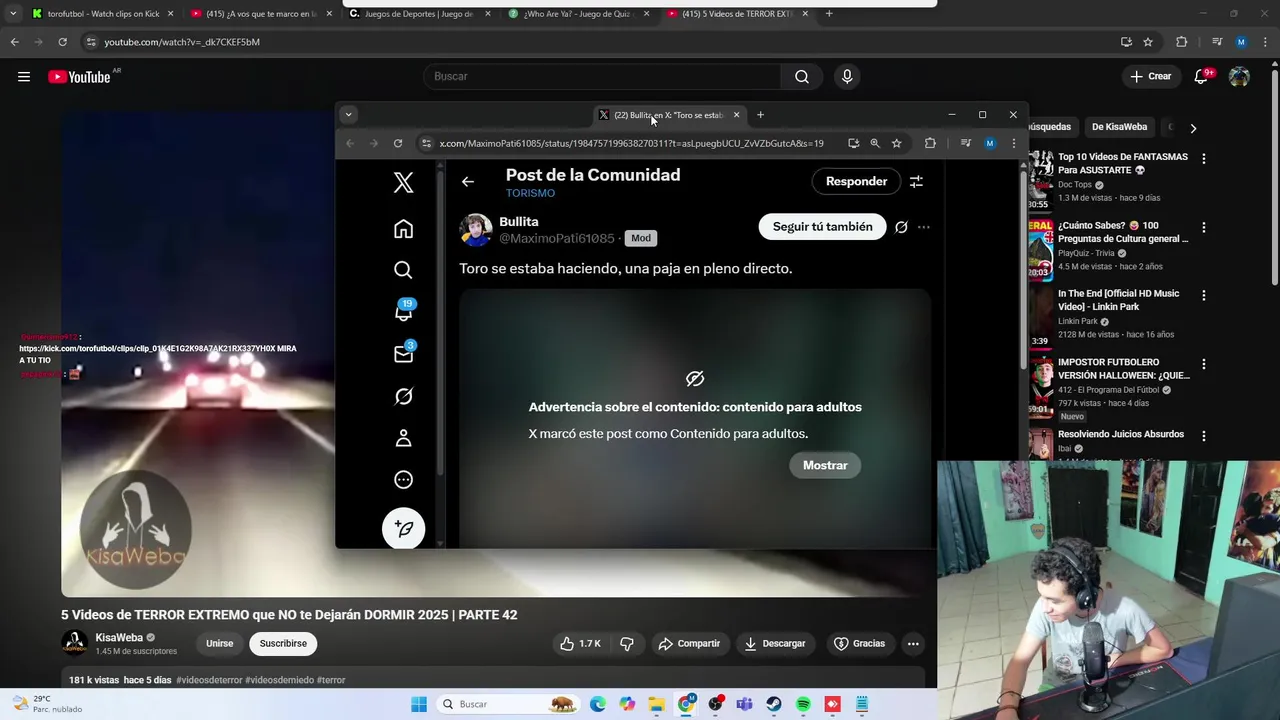Screen dimensions: 1280x720
Task: Focus the YouTube Buscar search field
Action: pos(601,77)
